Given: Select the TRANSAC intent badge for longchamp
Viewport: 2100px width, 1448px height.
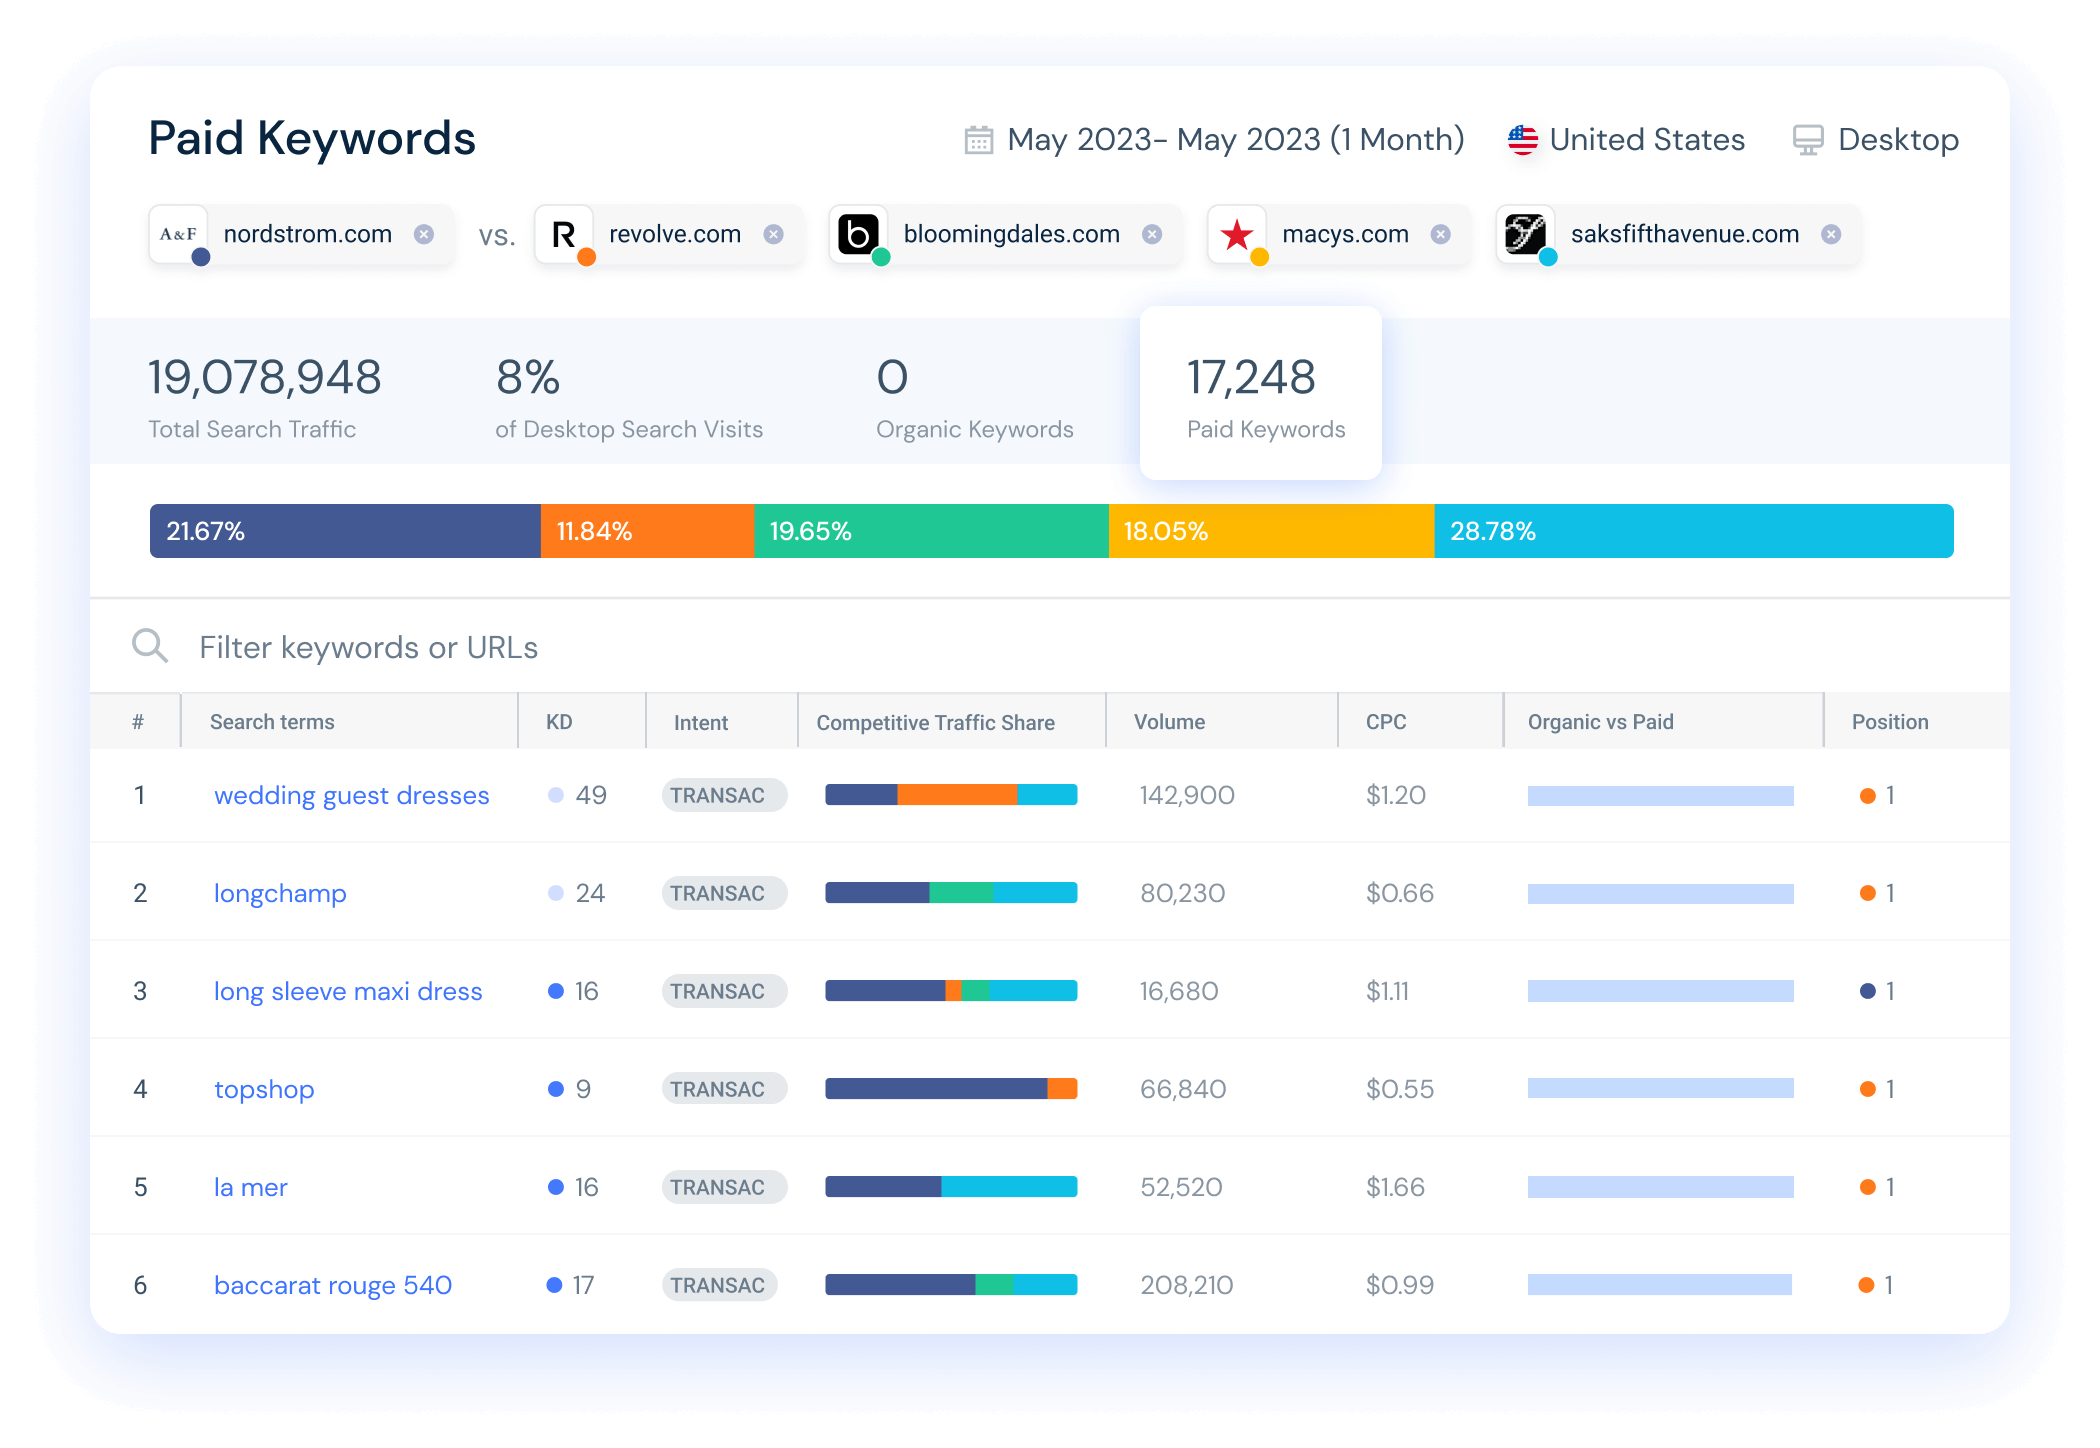Looking at the screenshot, I should click(x=723, y=892).
